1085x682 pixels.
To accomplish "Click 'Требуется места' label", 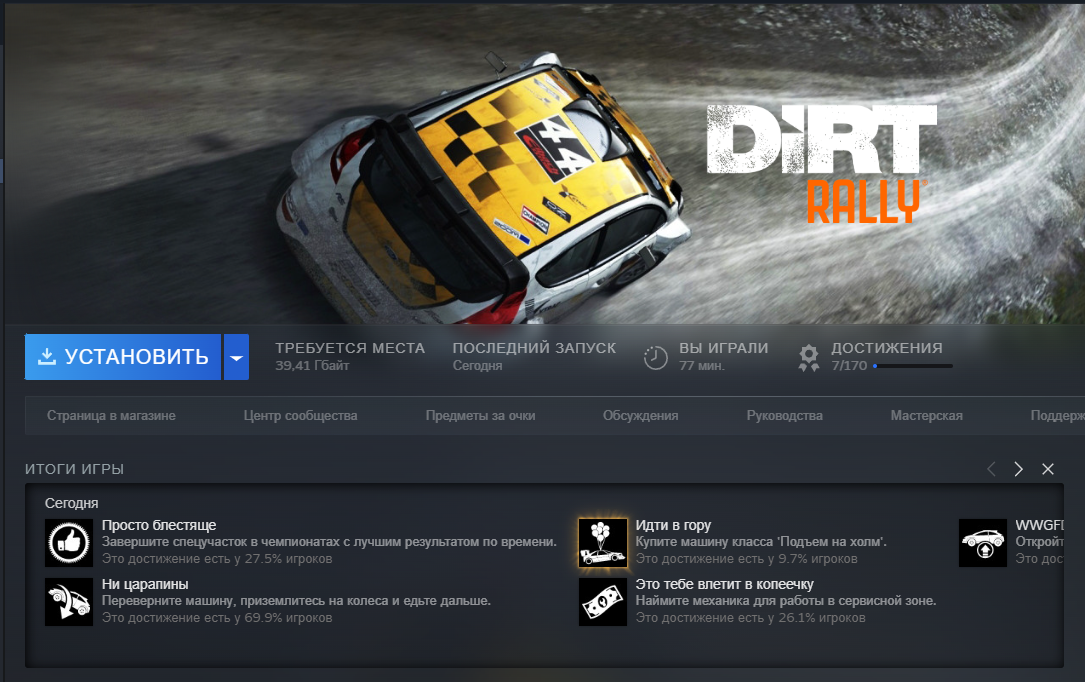I will [350, 348].
